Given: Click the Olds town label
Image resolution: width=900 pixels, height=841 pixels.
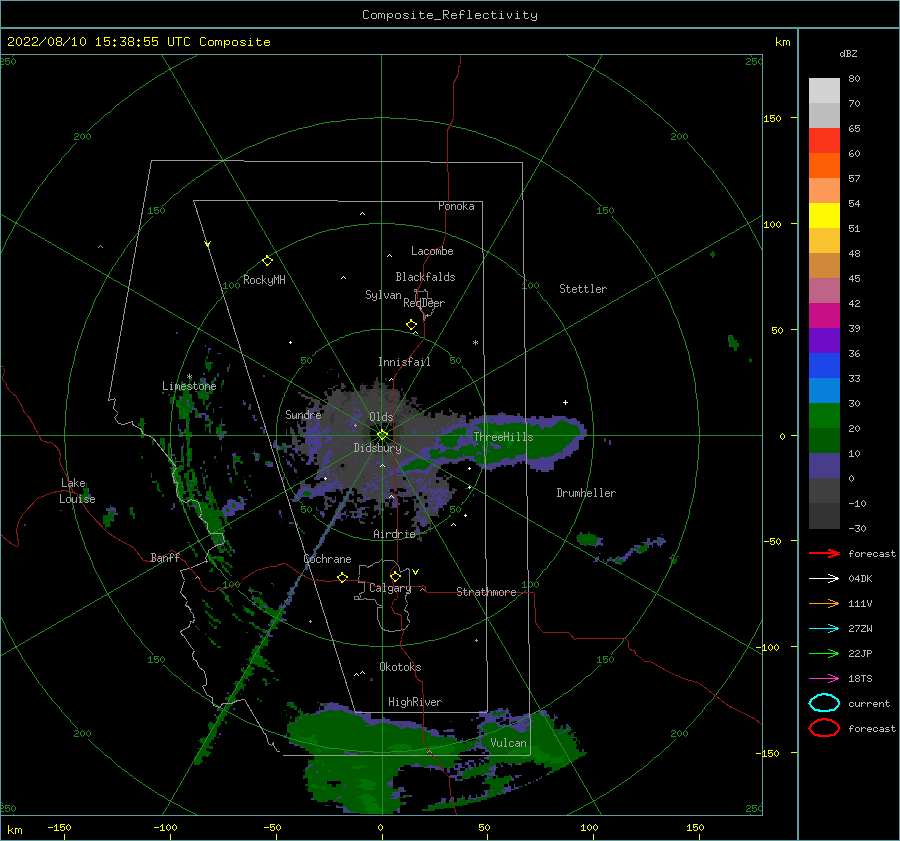Looking at the screenshot, I should click(x=381, y=417).
